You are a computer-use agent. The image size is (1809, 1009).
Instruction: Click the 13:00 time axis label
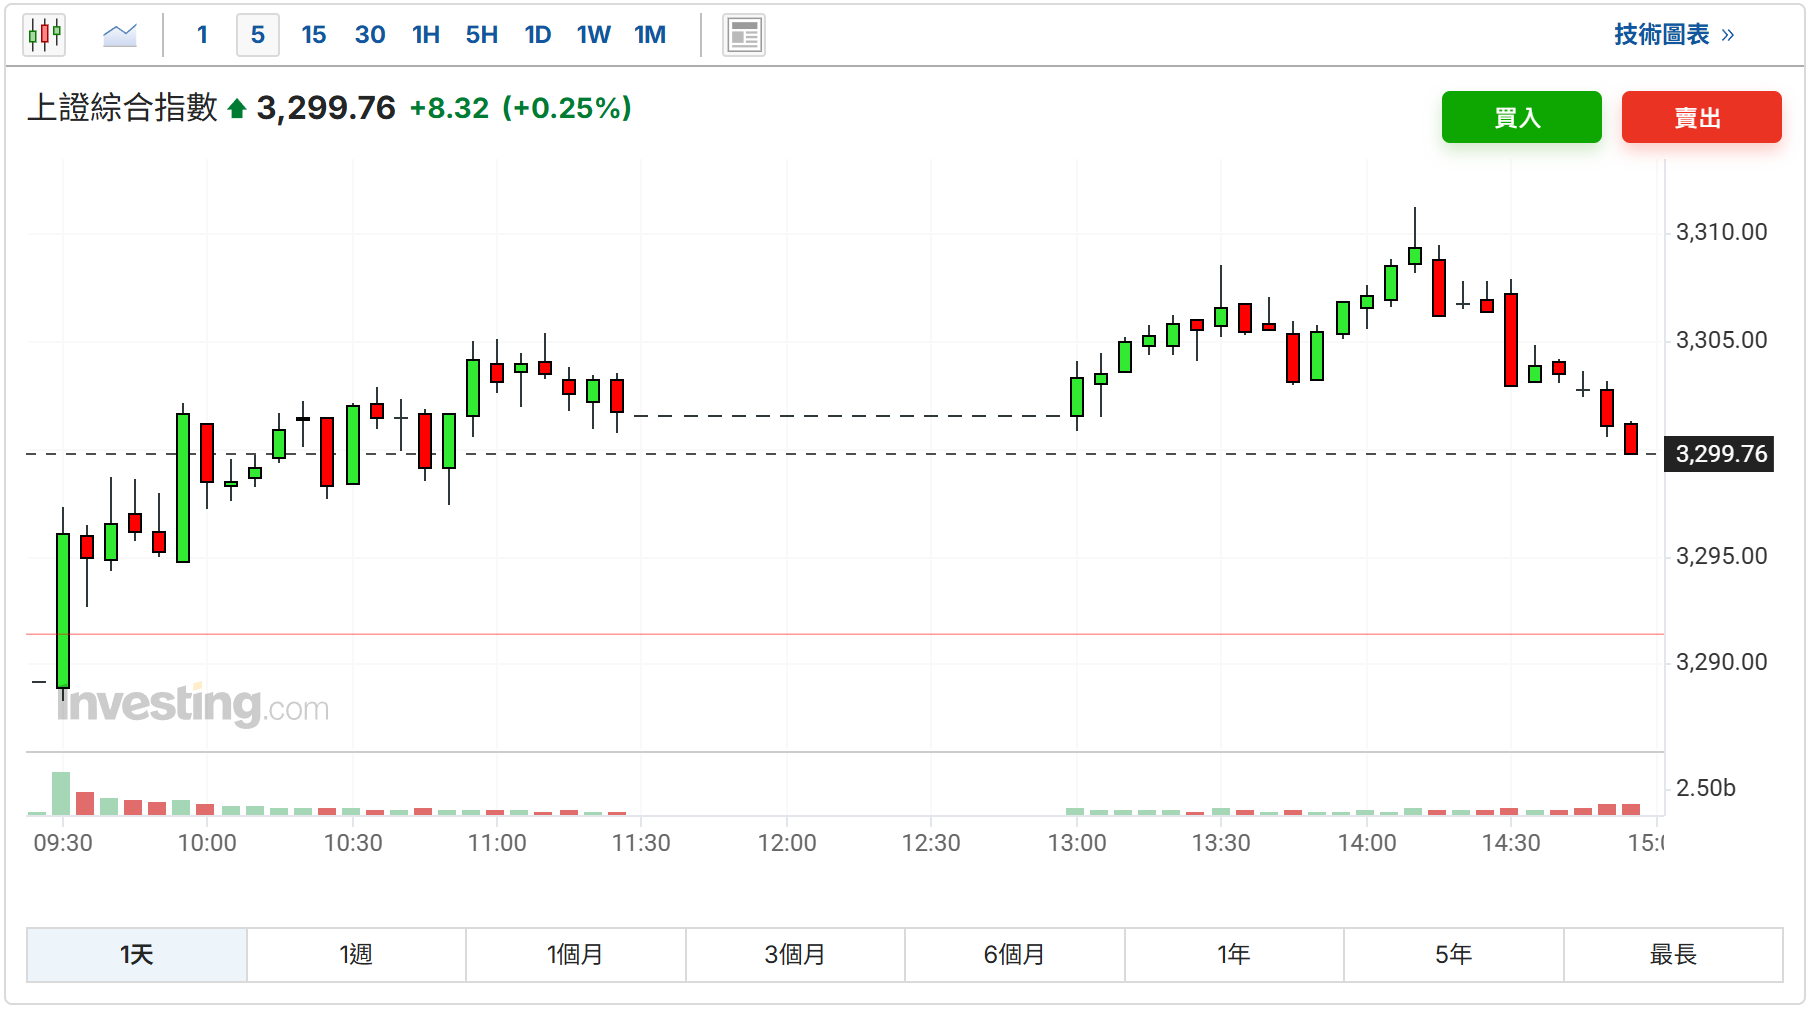1077,843
